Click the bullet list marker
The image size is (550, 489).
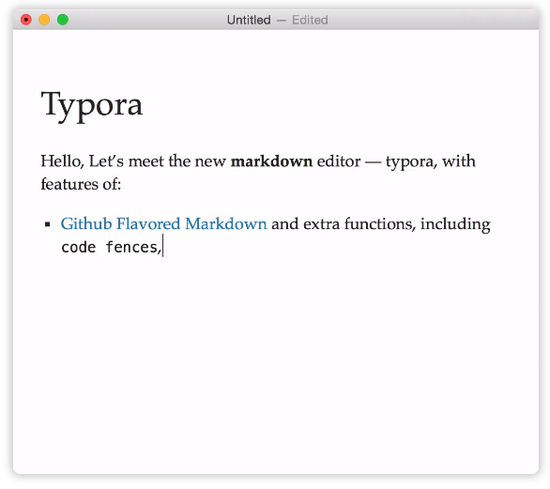[48, 224]
